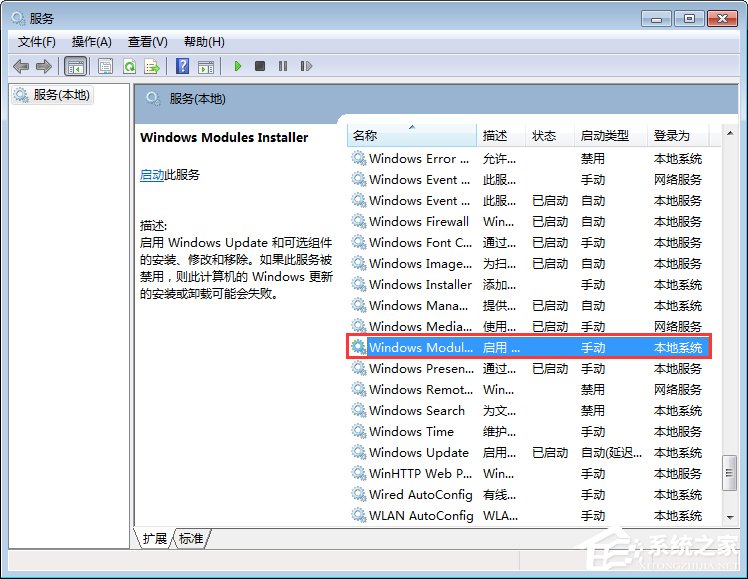Select 服务(本地) in the left tree

point(52,95)
